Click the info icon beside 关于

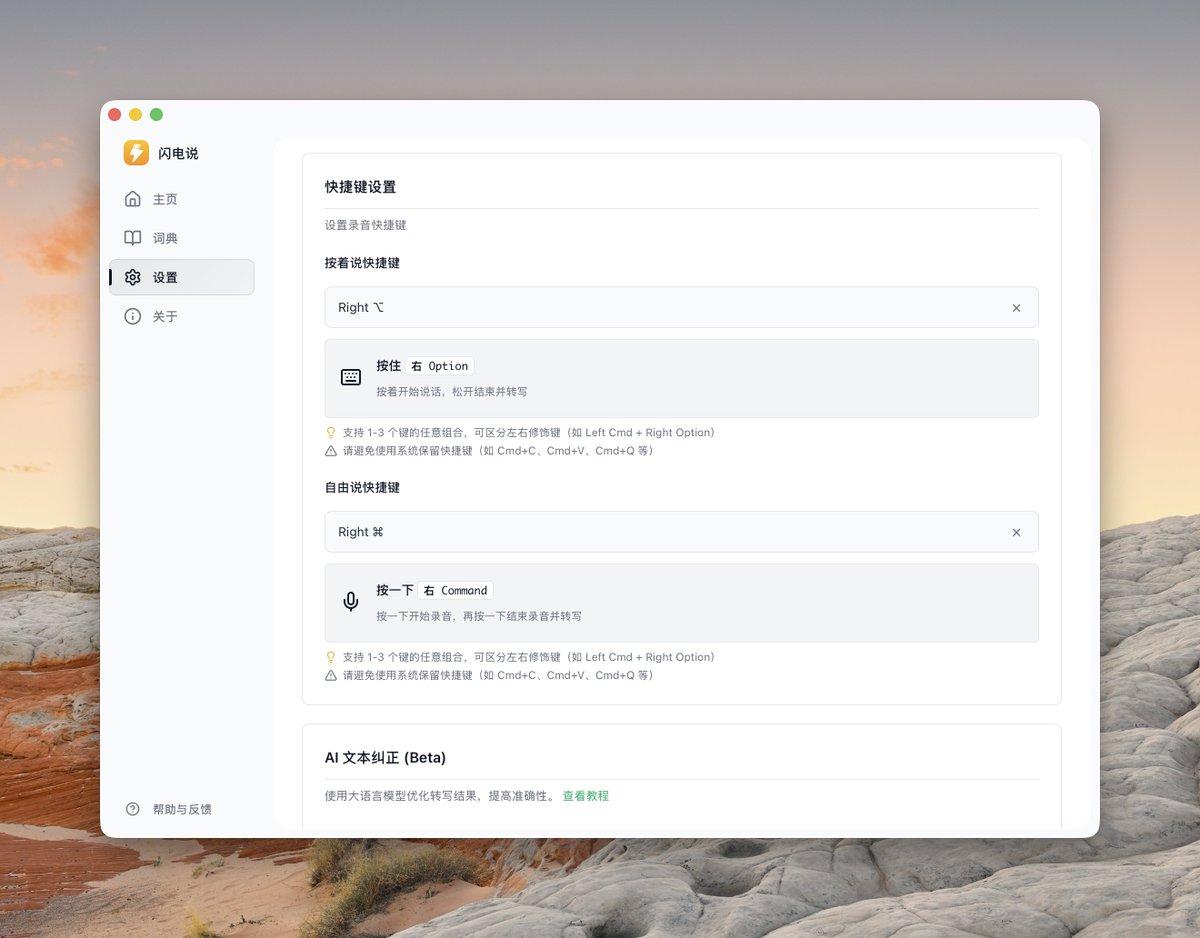point(133,316)
